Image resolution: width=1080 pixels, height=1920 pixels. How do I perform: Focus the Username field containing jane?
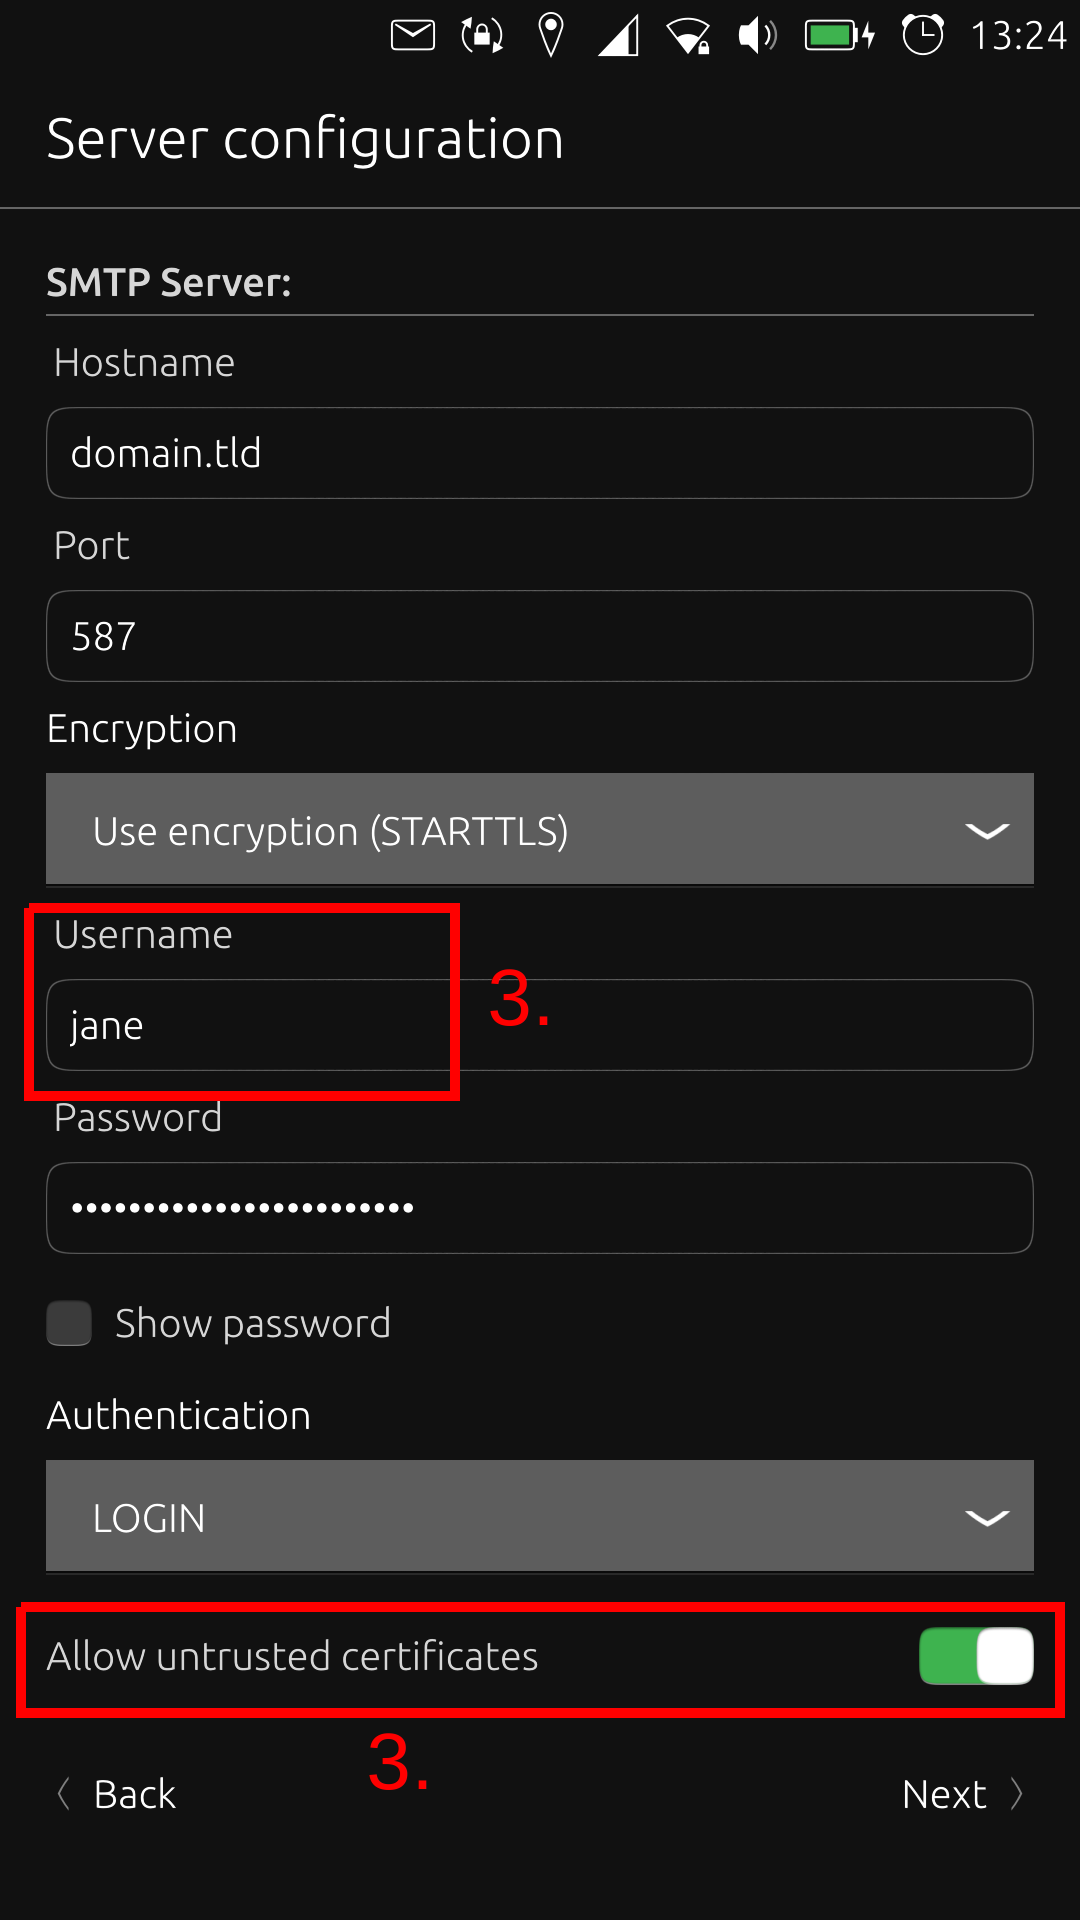pos(540,1025)
